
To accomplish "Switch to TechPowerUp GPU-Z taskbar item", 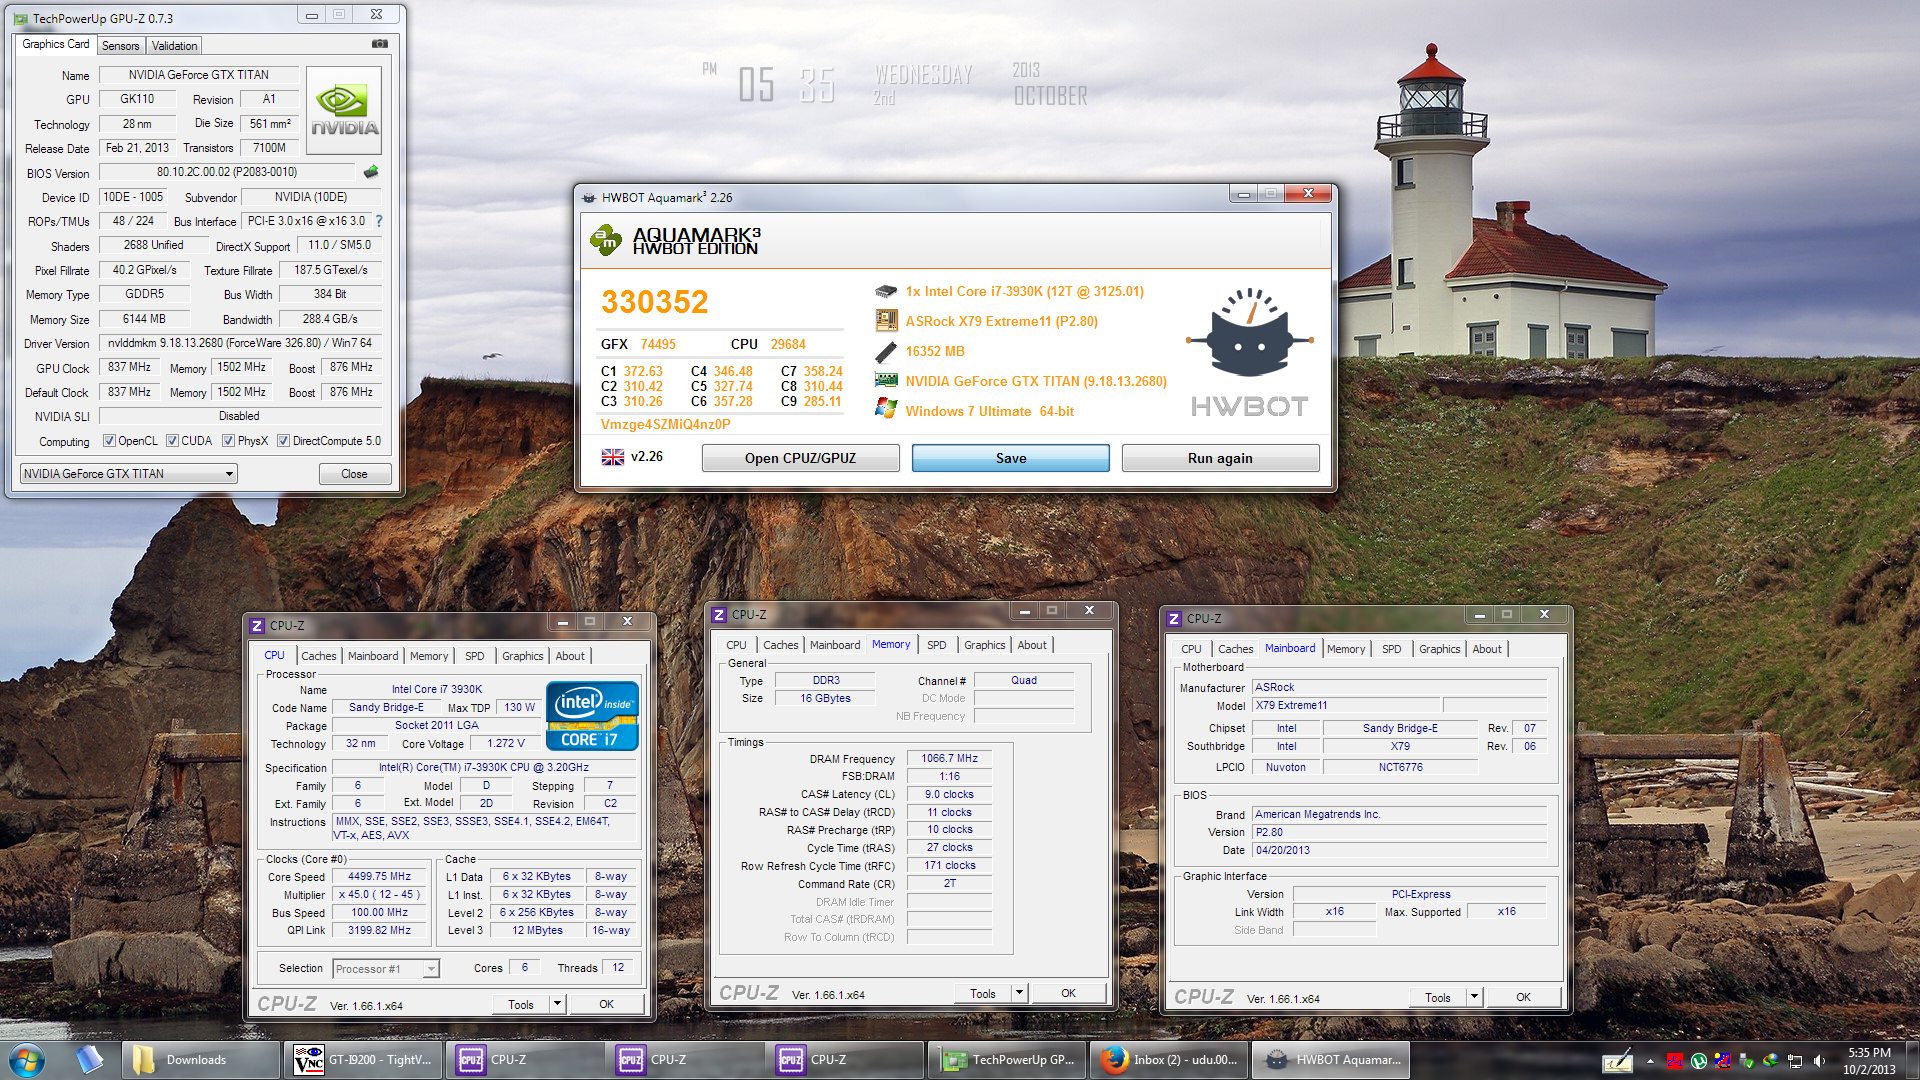I will click(1005, 1060).
